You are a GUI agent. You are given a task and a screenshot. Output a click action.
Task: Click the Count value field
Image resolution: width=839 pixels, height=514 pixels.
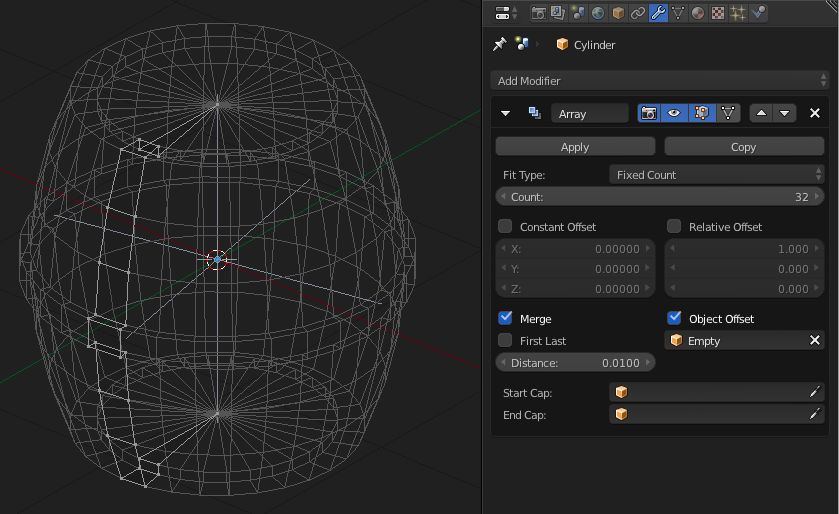tap(659, 197)
